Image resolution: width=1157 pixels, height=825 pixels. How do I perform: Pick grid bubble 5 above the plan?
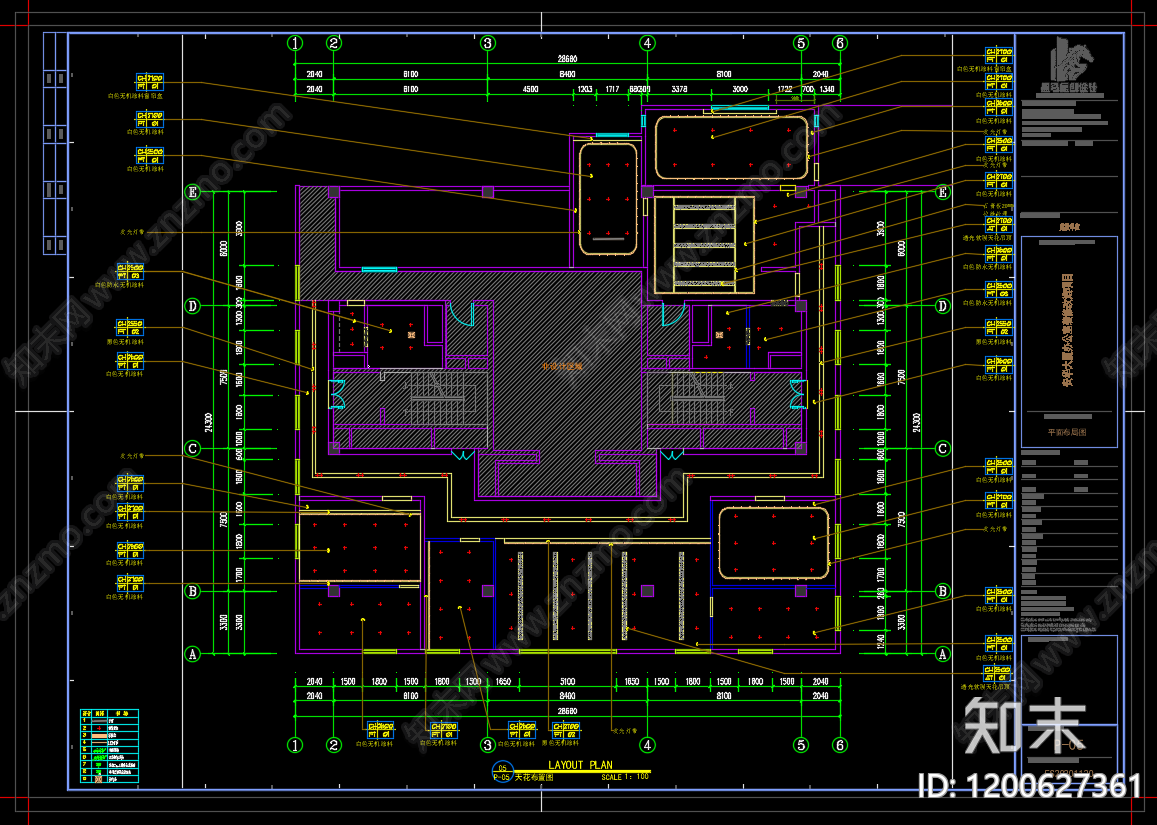point(801,43)
